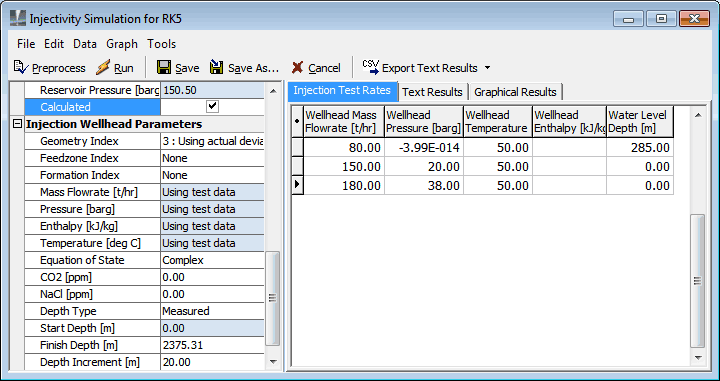Click water level cell 285.00
The image size is (720, 381).
(640, 147)
